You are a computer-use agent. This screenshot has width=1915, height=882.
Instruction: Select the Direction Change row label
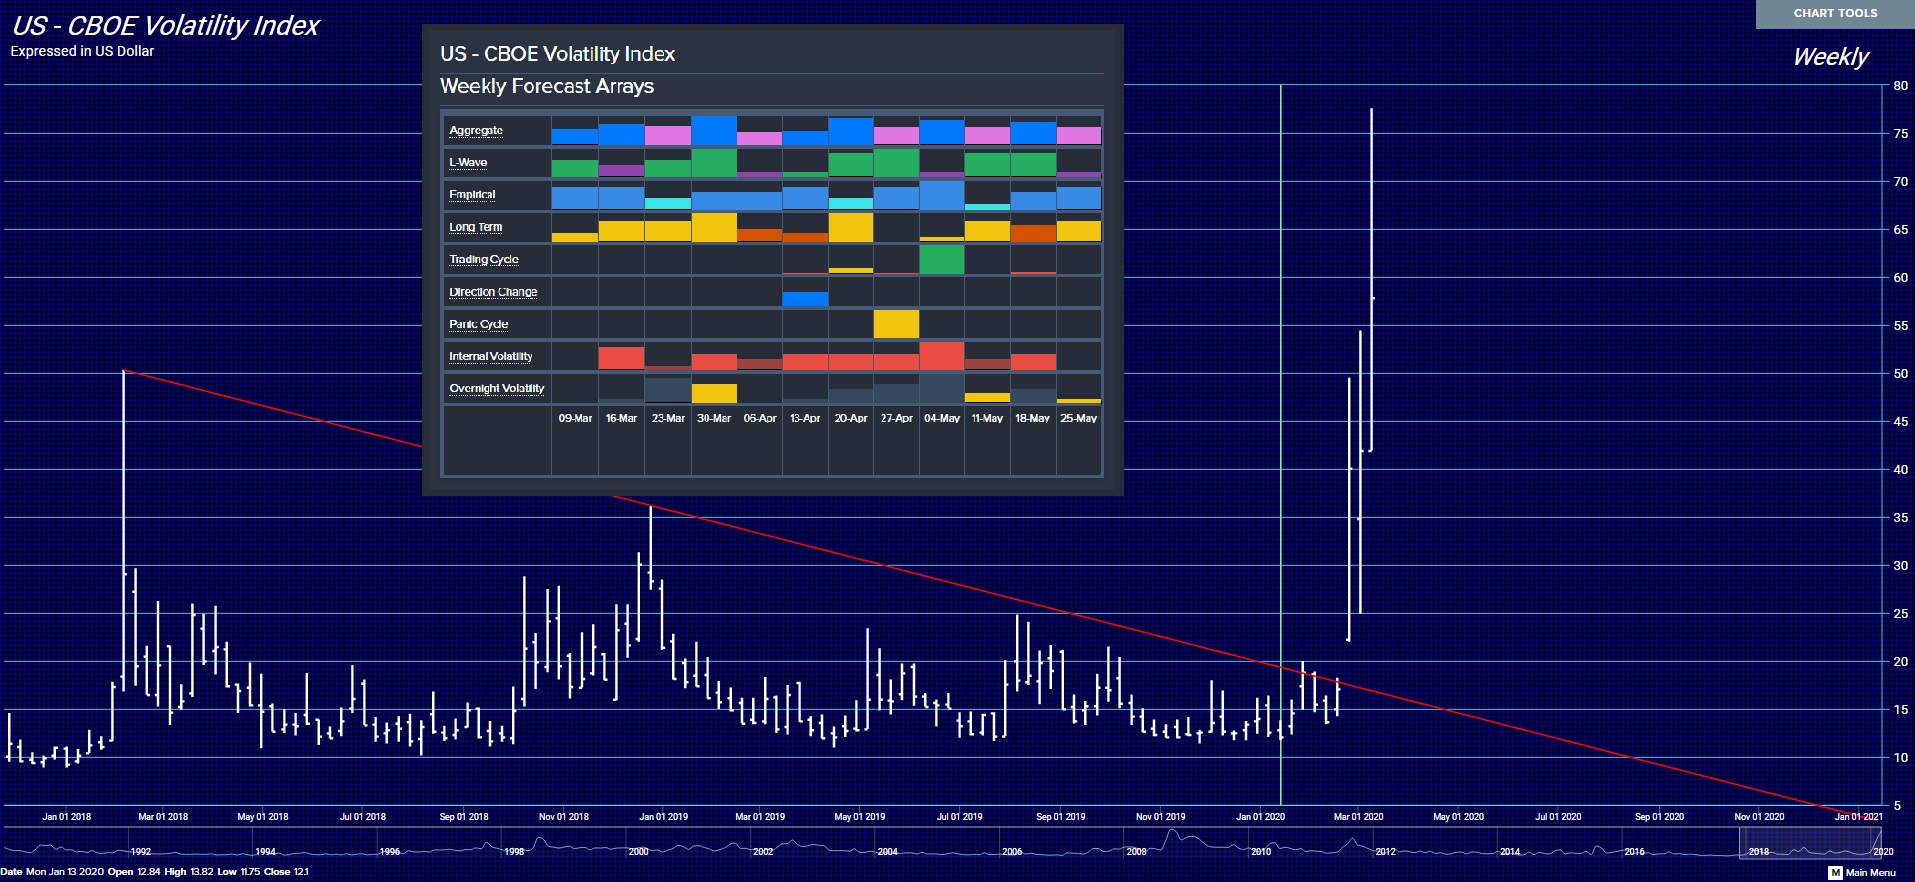point(493,292)
